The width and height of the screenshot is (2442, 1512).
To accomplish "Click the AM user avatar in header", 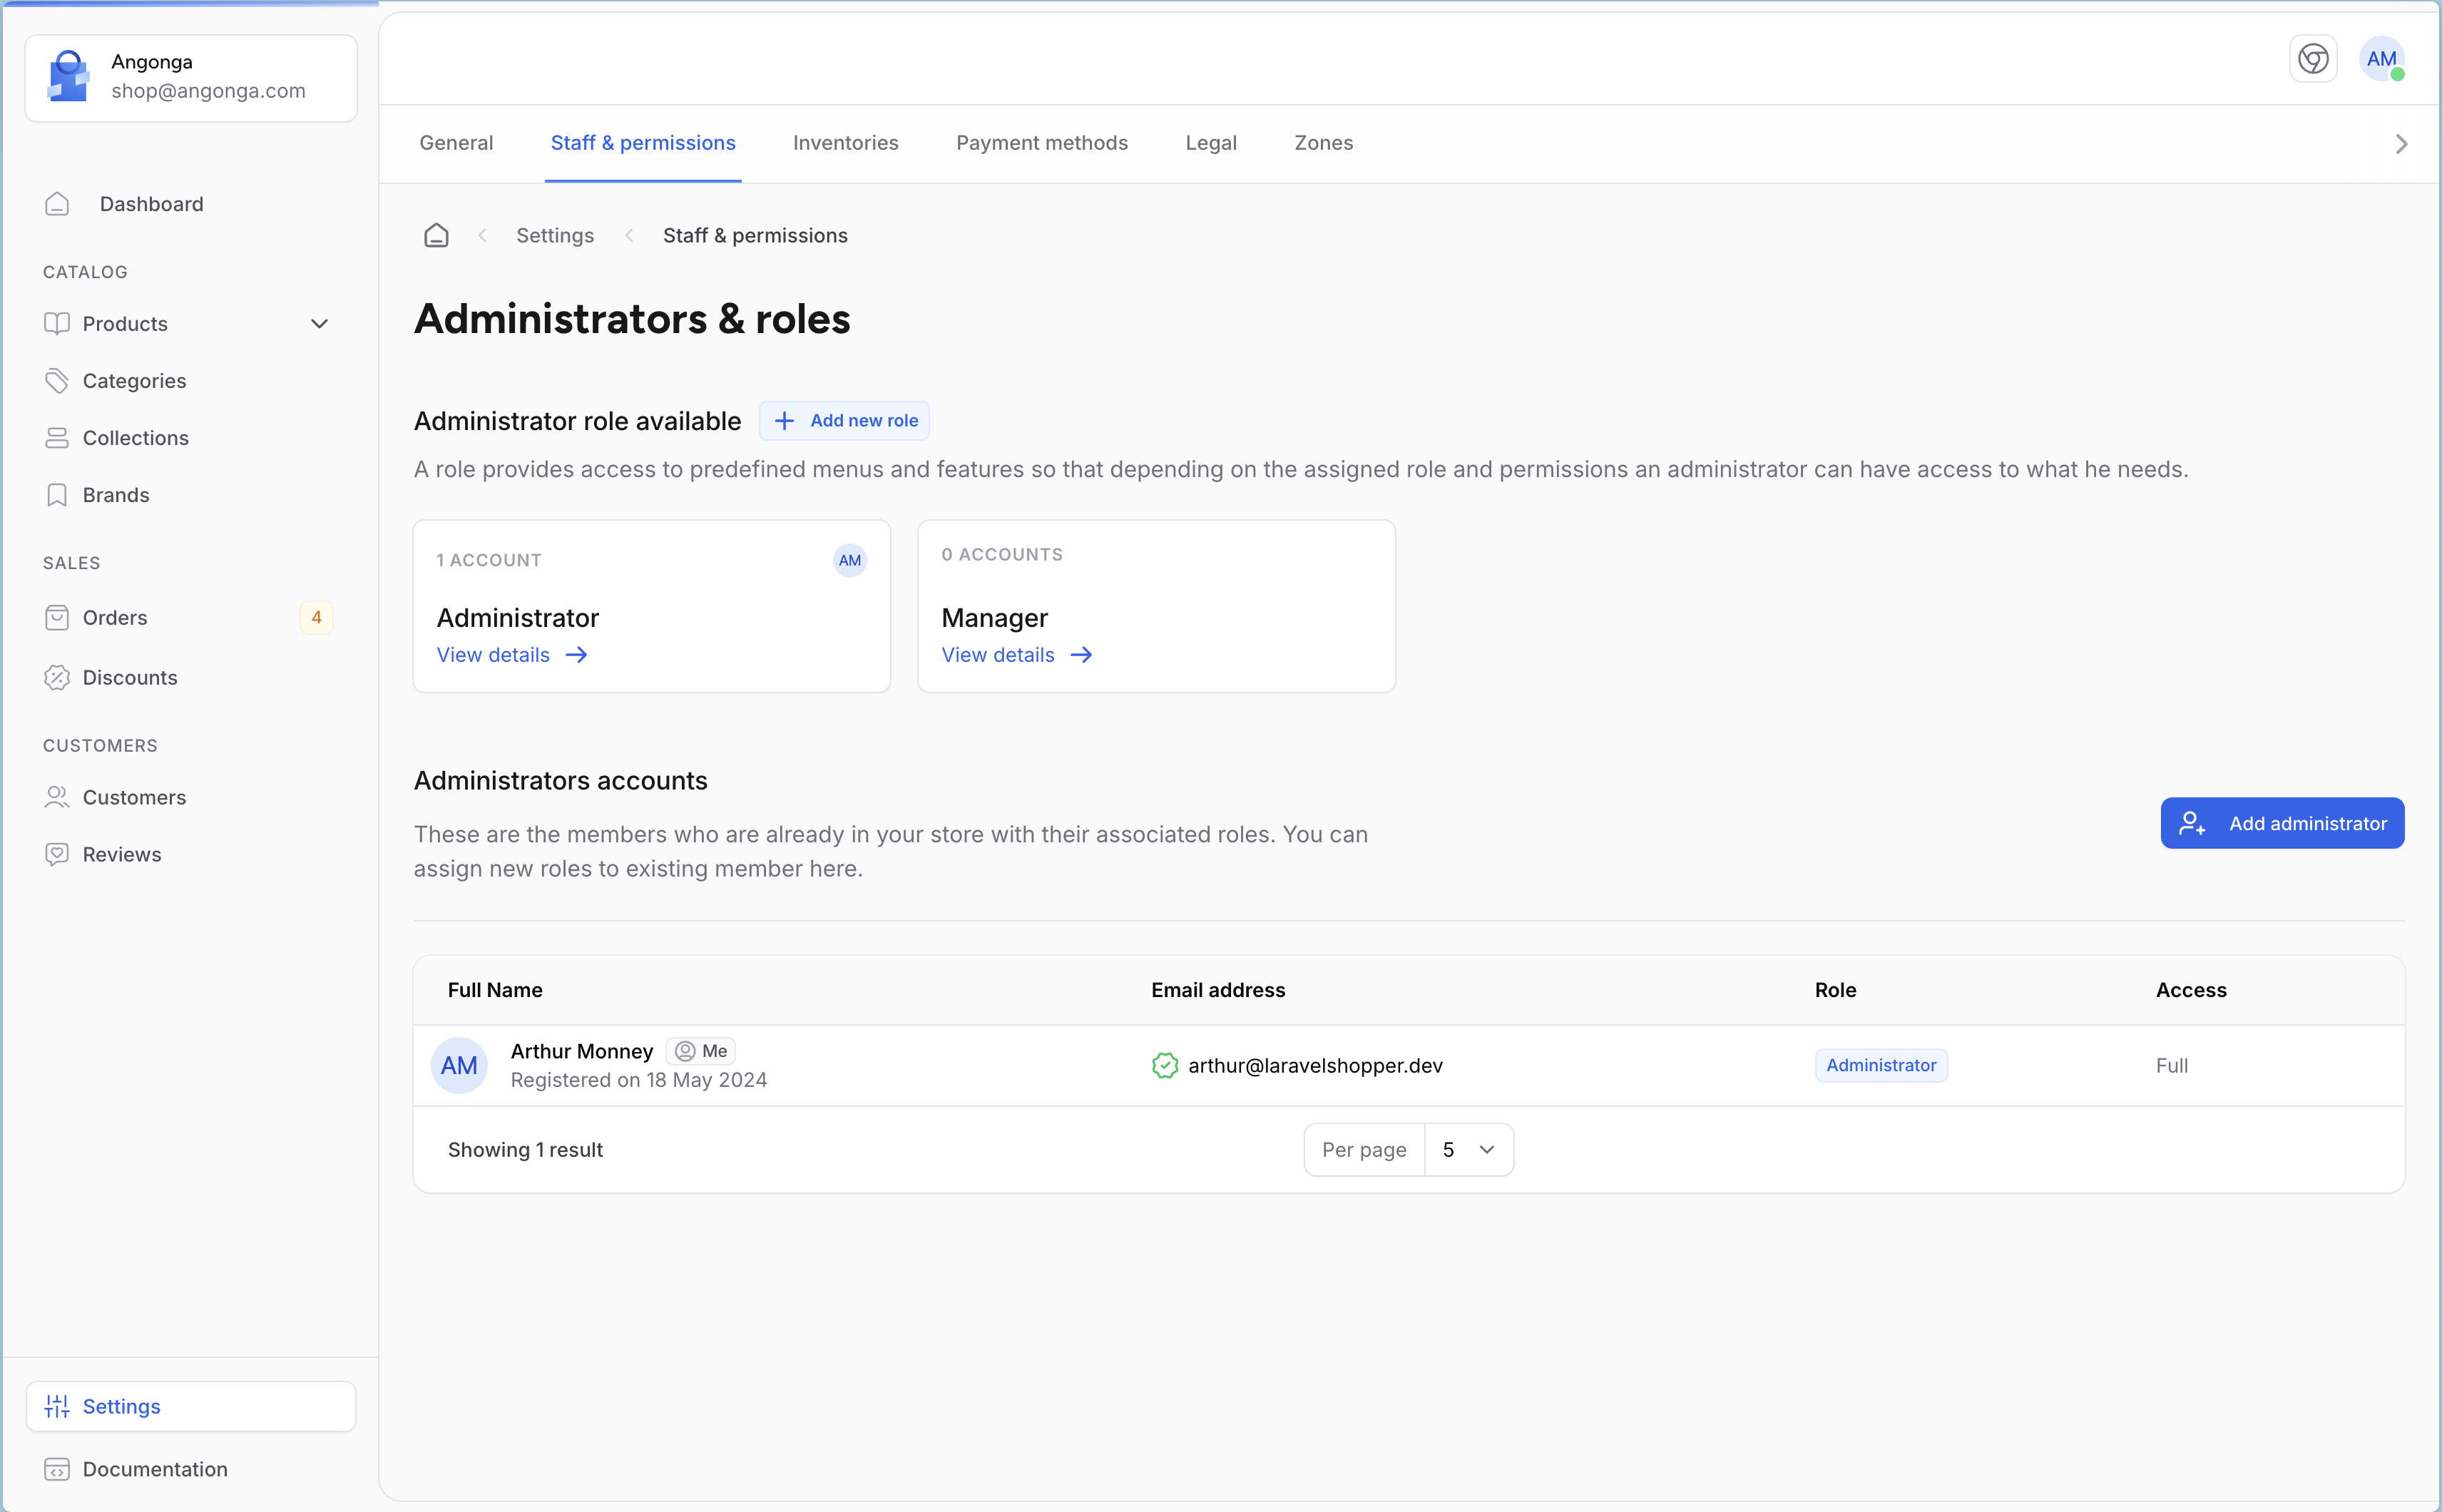I will (2381, 59).
